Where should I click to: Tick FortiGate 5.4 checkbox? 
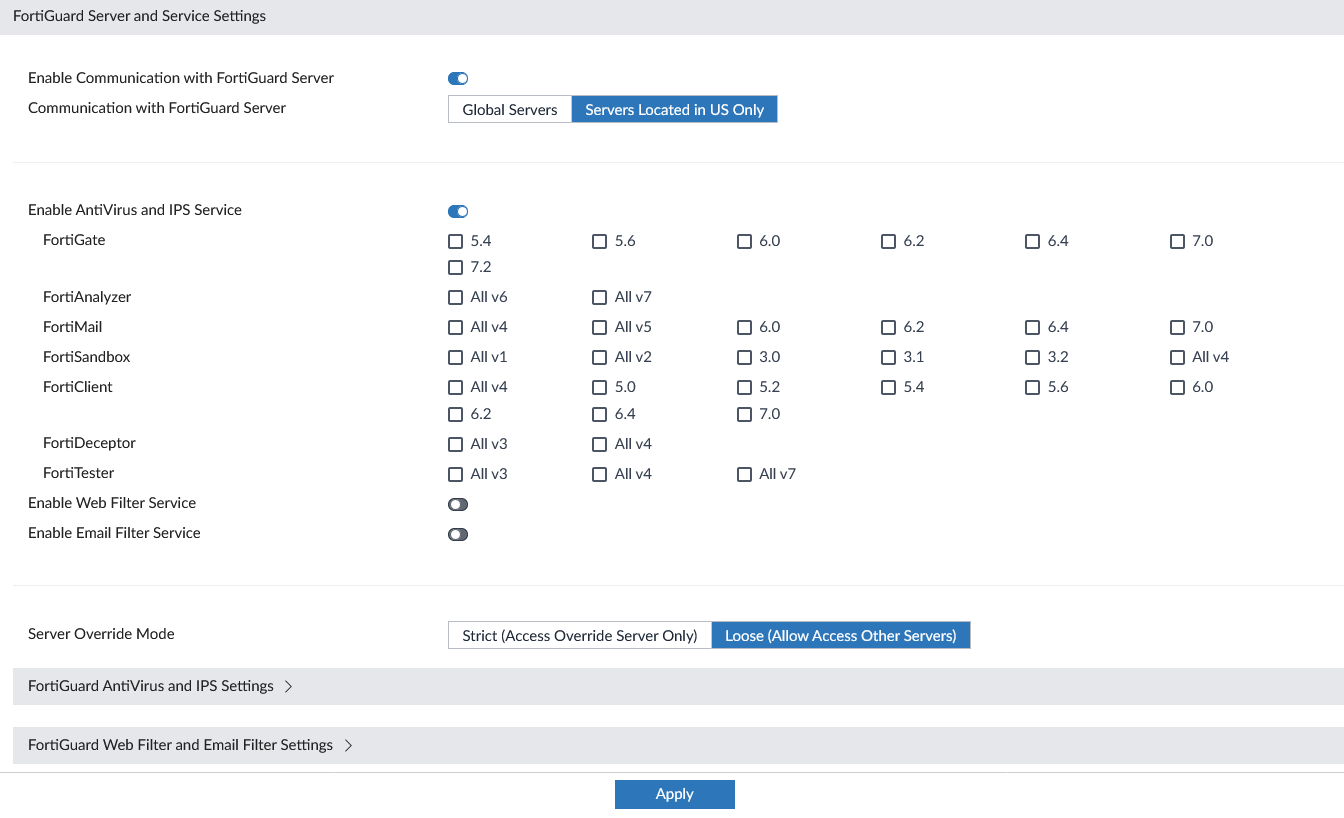tap(456, 242)
